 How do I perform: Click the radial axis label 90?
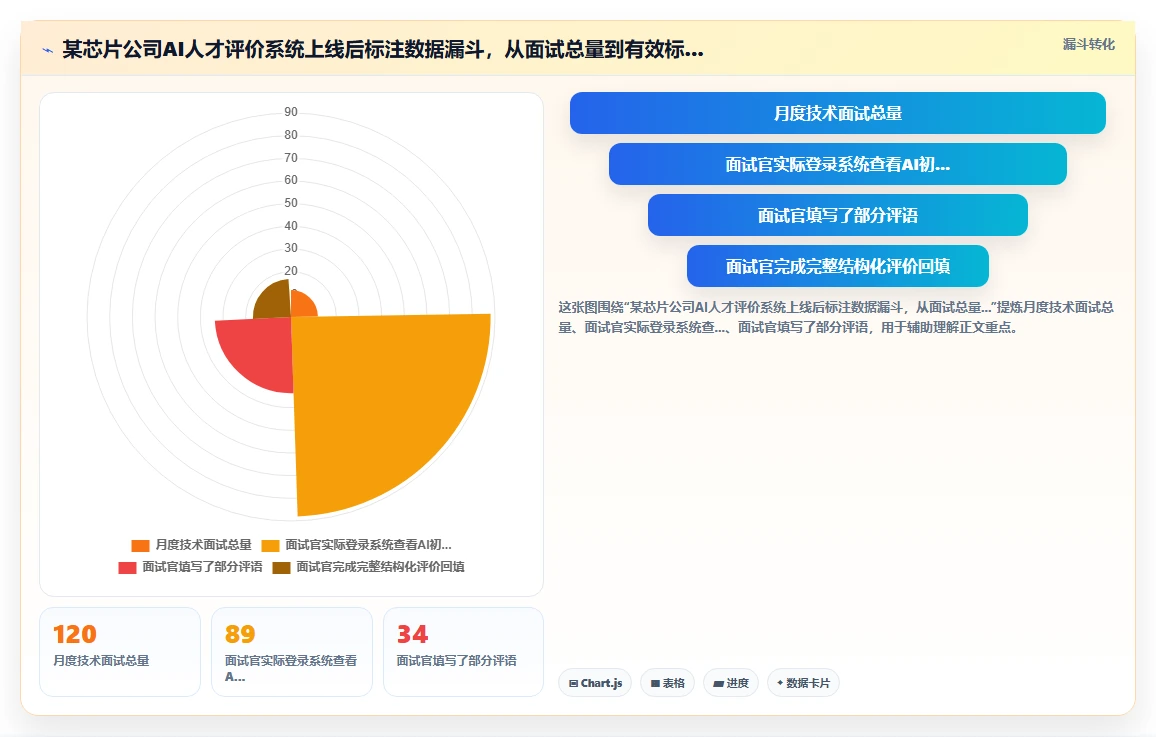pos(291,112)
